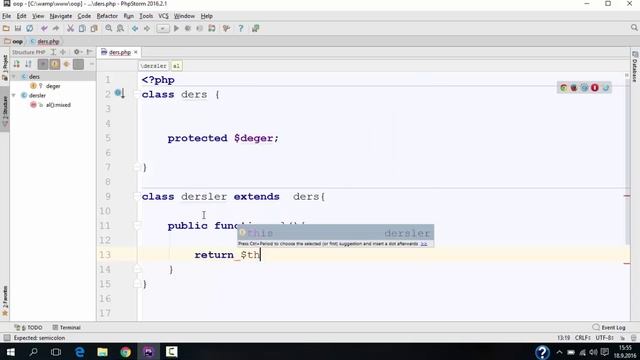This screenshot has width=640, height=360.
Task: Toggle Sort Alphabetically in Structure panel
Action: click(29, 64)
